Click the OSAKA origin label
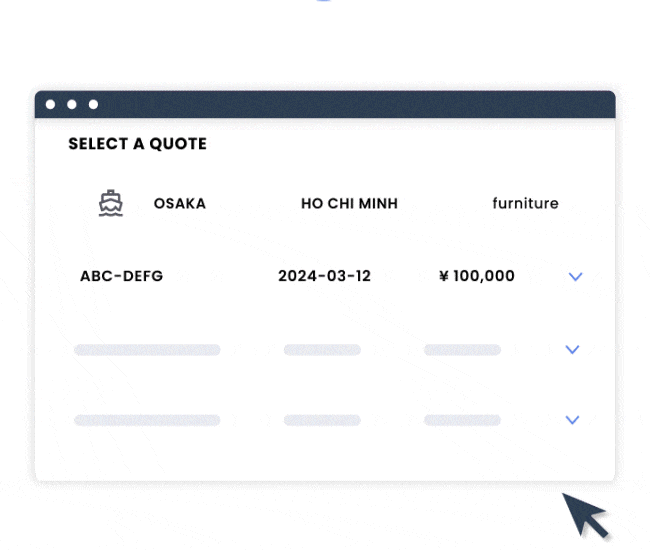Viewport: 650px width, 550px height. point(179,204)
